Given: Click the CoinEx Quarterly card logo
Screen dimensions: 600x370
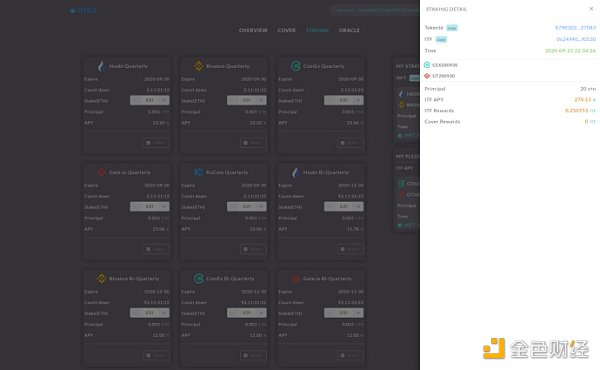Looking at the screenshot, I should point(296,66).
